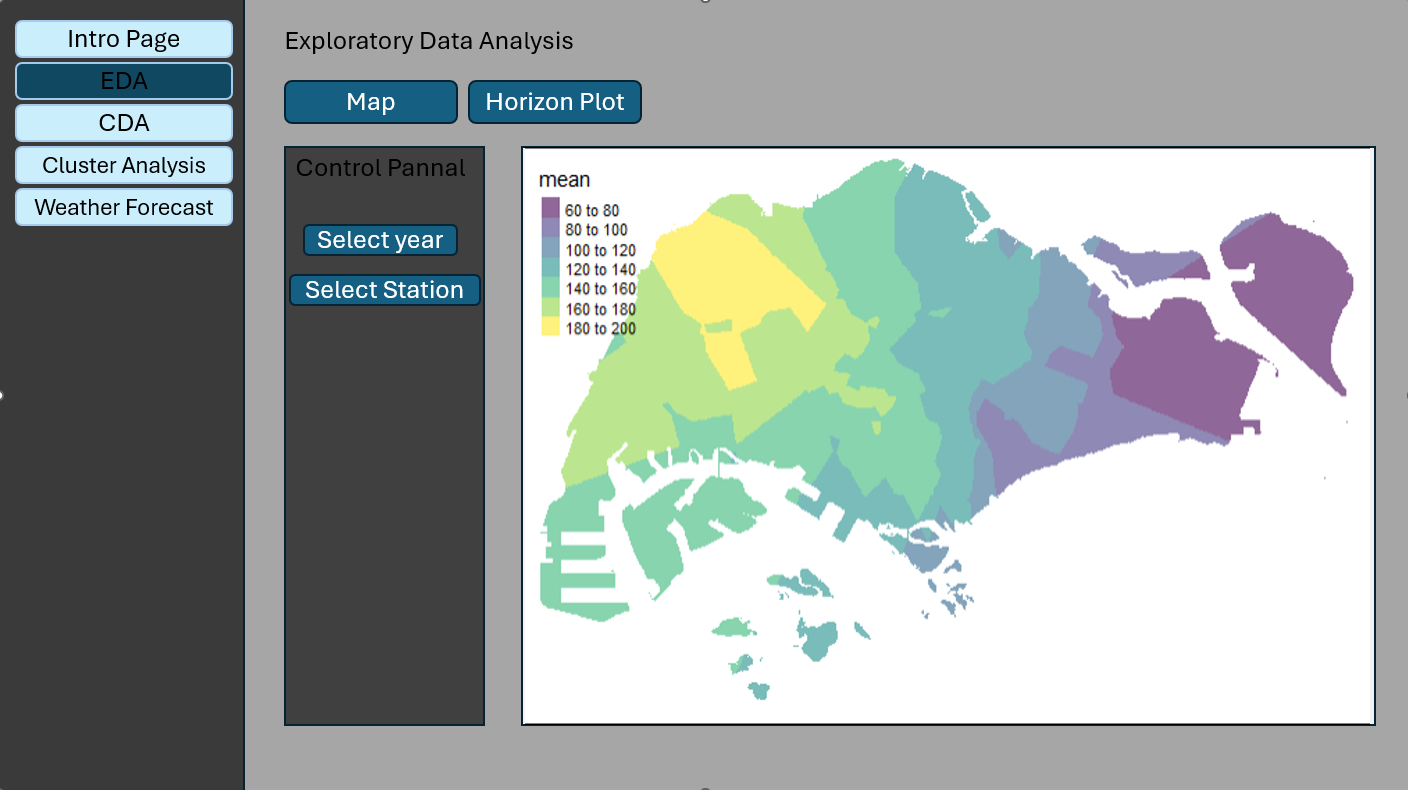Select the EDA sidebar item

124,81
